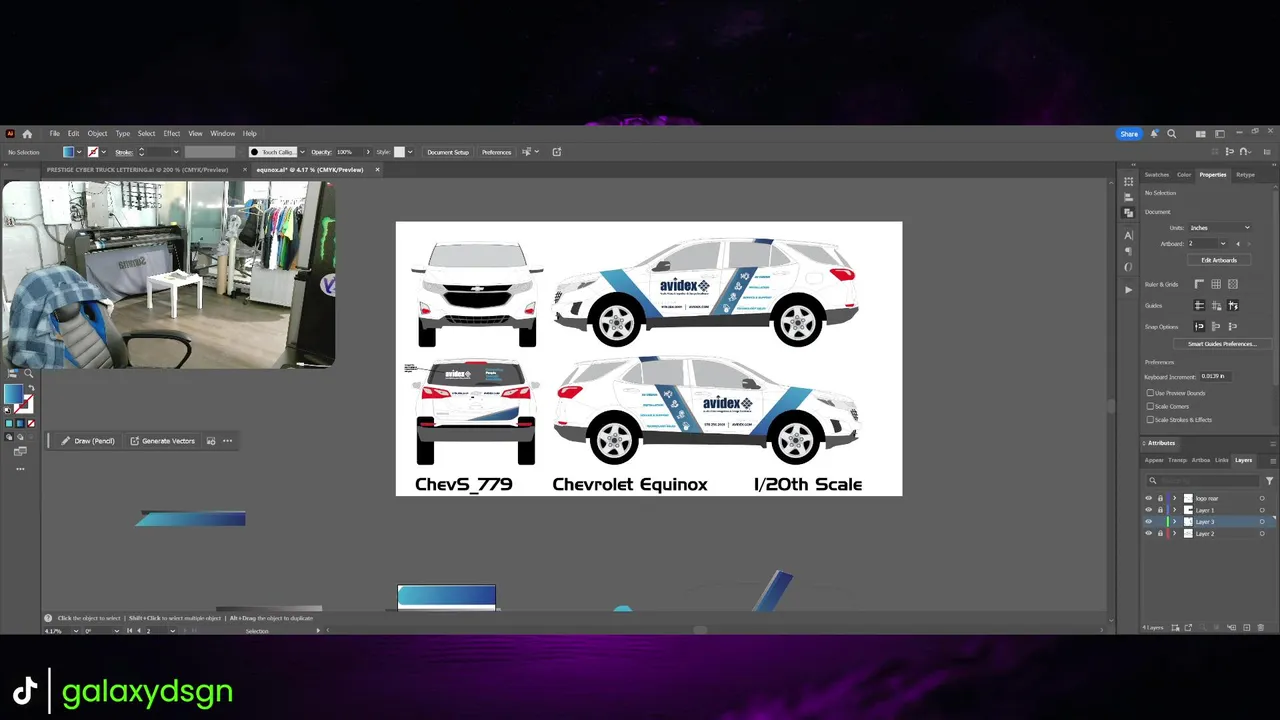This screenshot has width=1280, height=720.
Task: Open the graphic Style dropdown arrow
Action: 409,152
